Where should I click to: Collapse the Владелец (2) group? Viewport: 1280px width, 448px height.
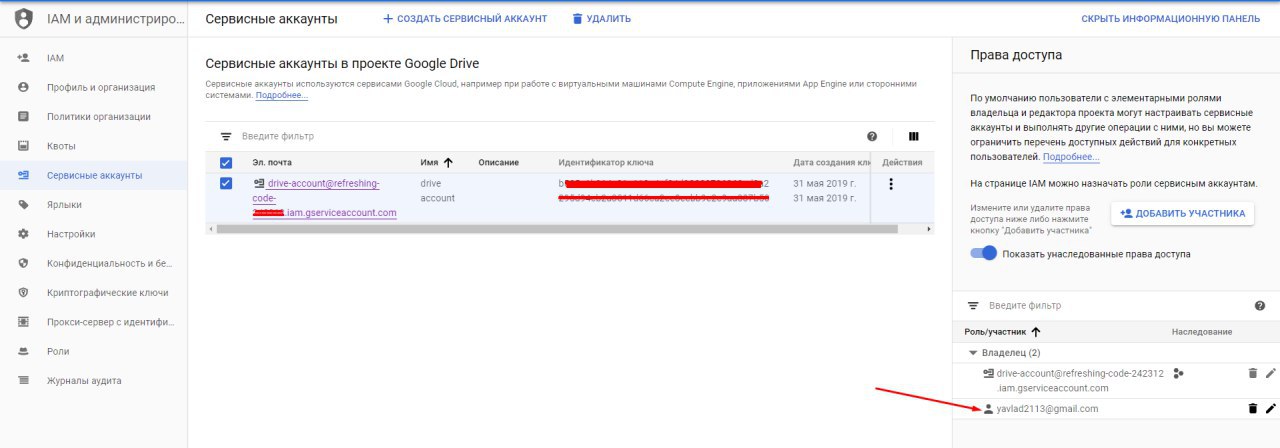pyautogui.click(x=972, y=353)
